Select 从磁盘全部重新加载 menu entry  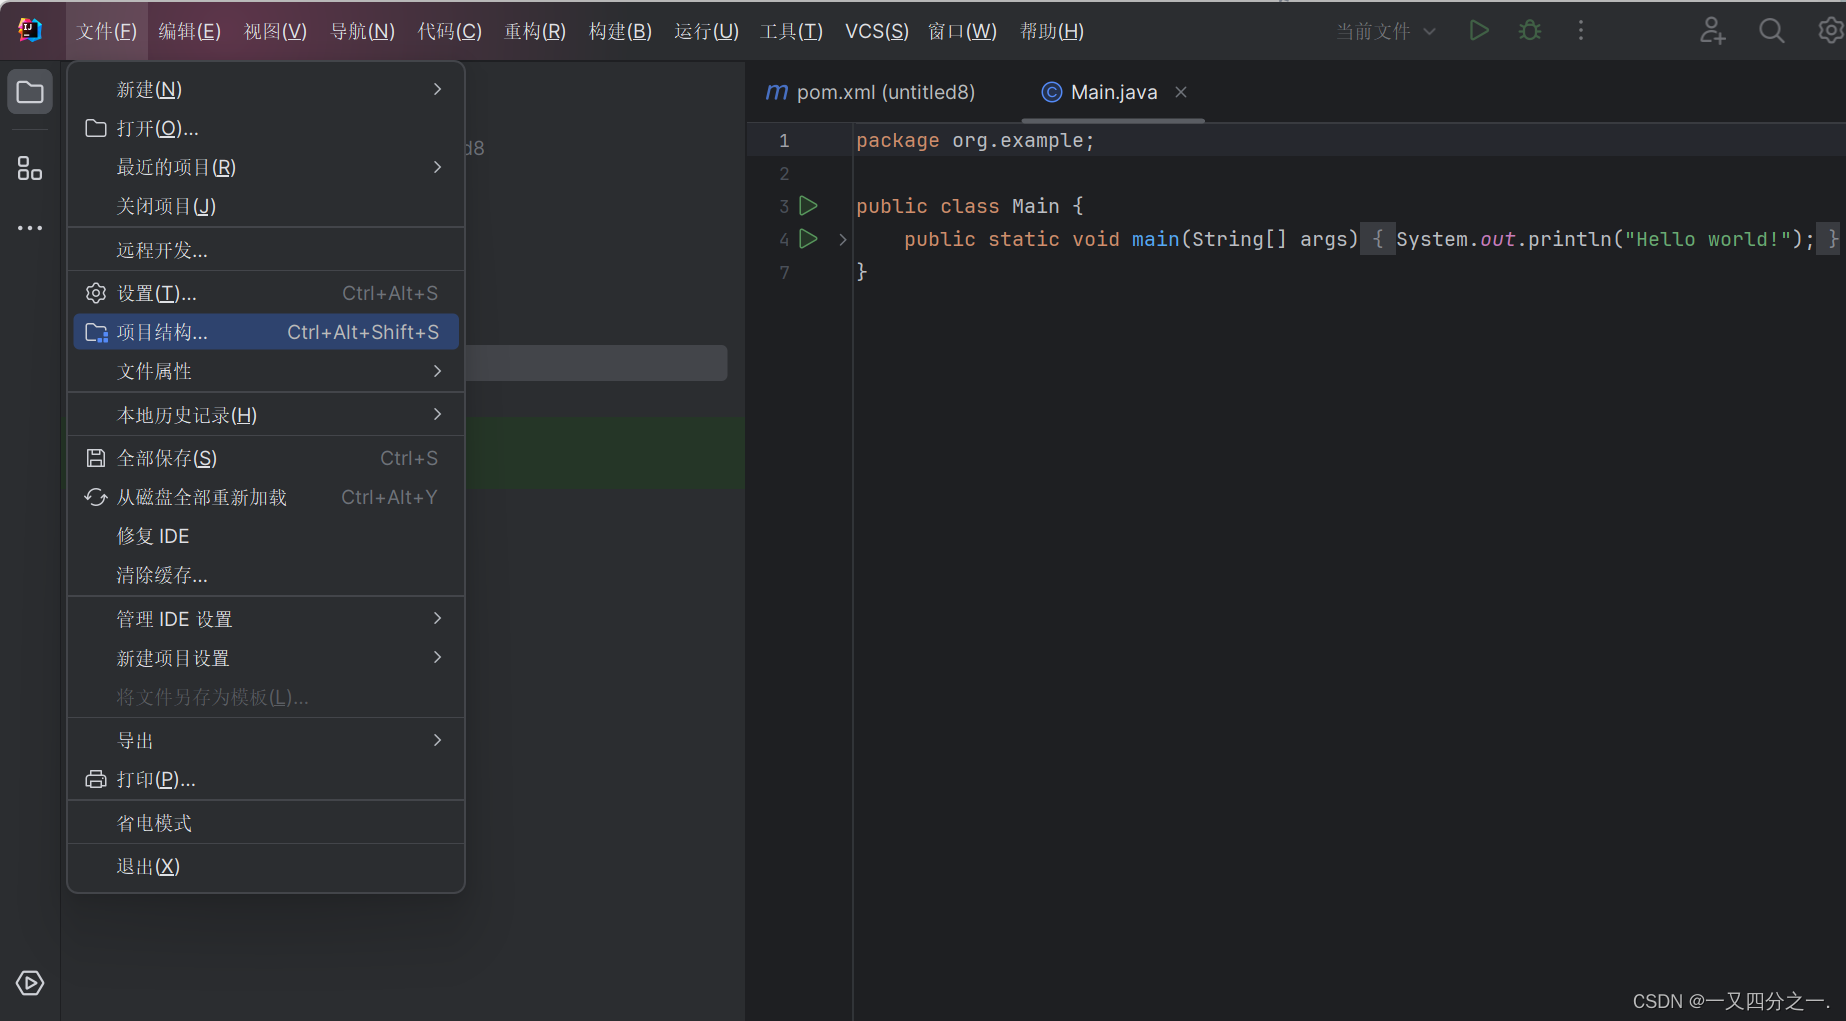click(x=266, y=497)
